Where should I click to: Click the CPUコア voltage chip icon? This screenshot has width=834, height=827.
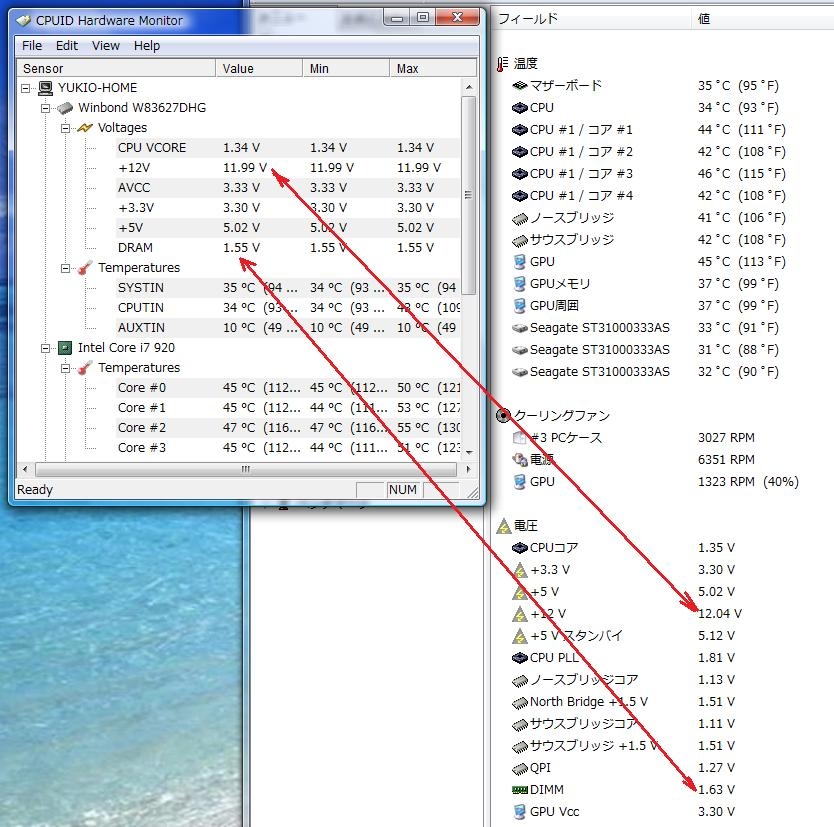[x=519, y=548]
